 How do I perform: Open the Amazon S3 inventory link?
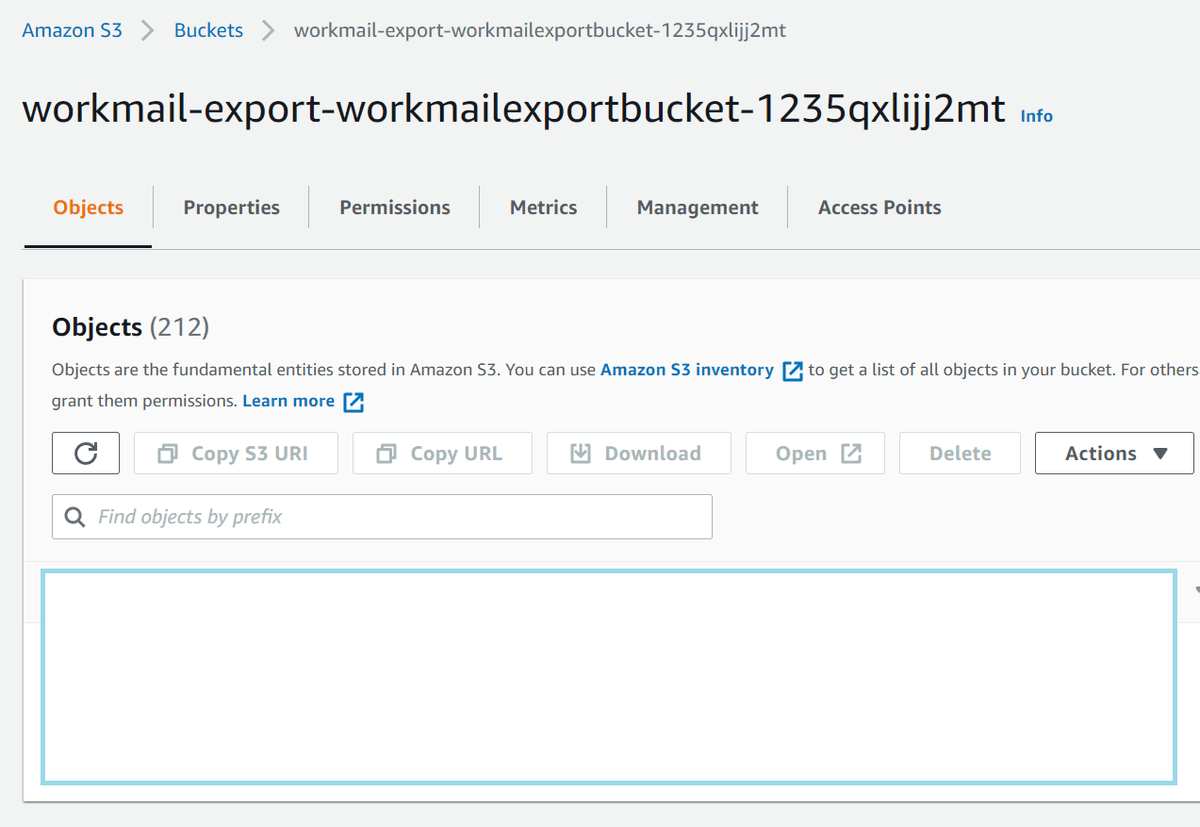[686, 370]
